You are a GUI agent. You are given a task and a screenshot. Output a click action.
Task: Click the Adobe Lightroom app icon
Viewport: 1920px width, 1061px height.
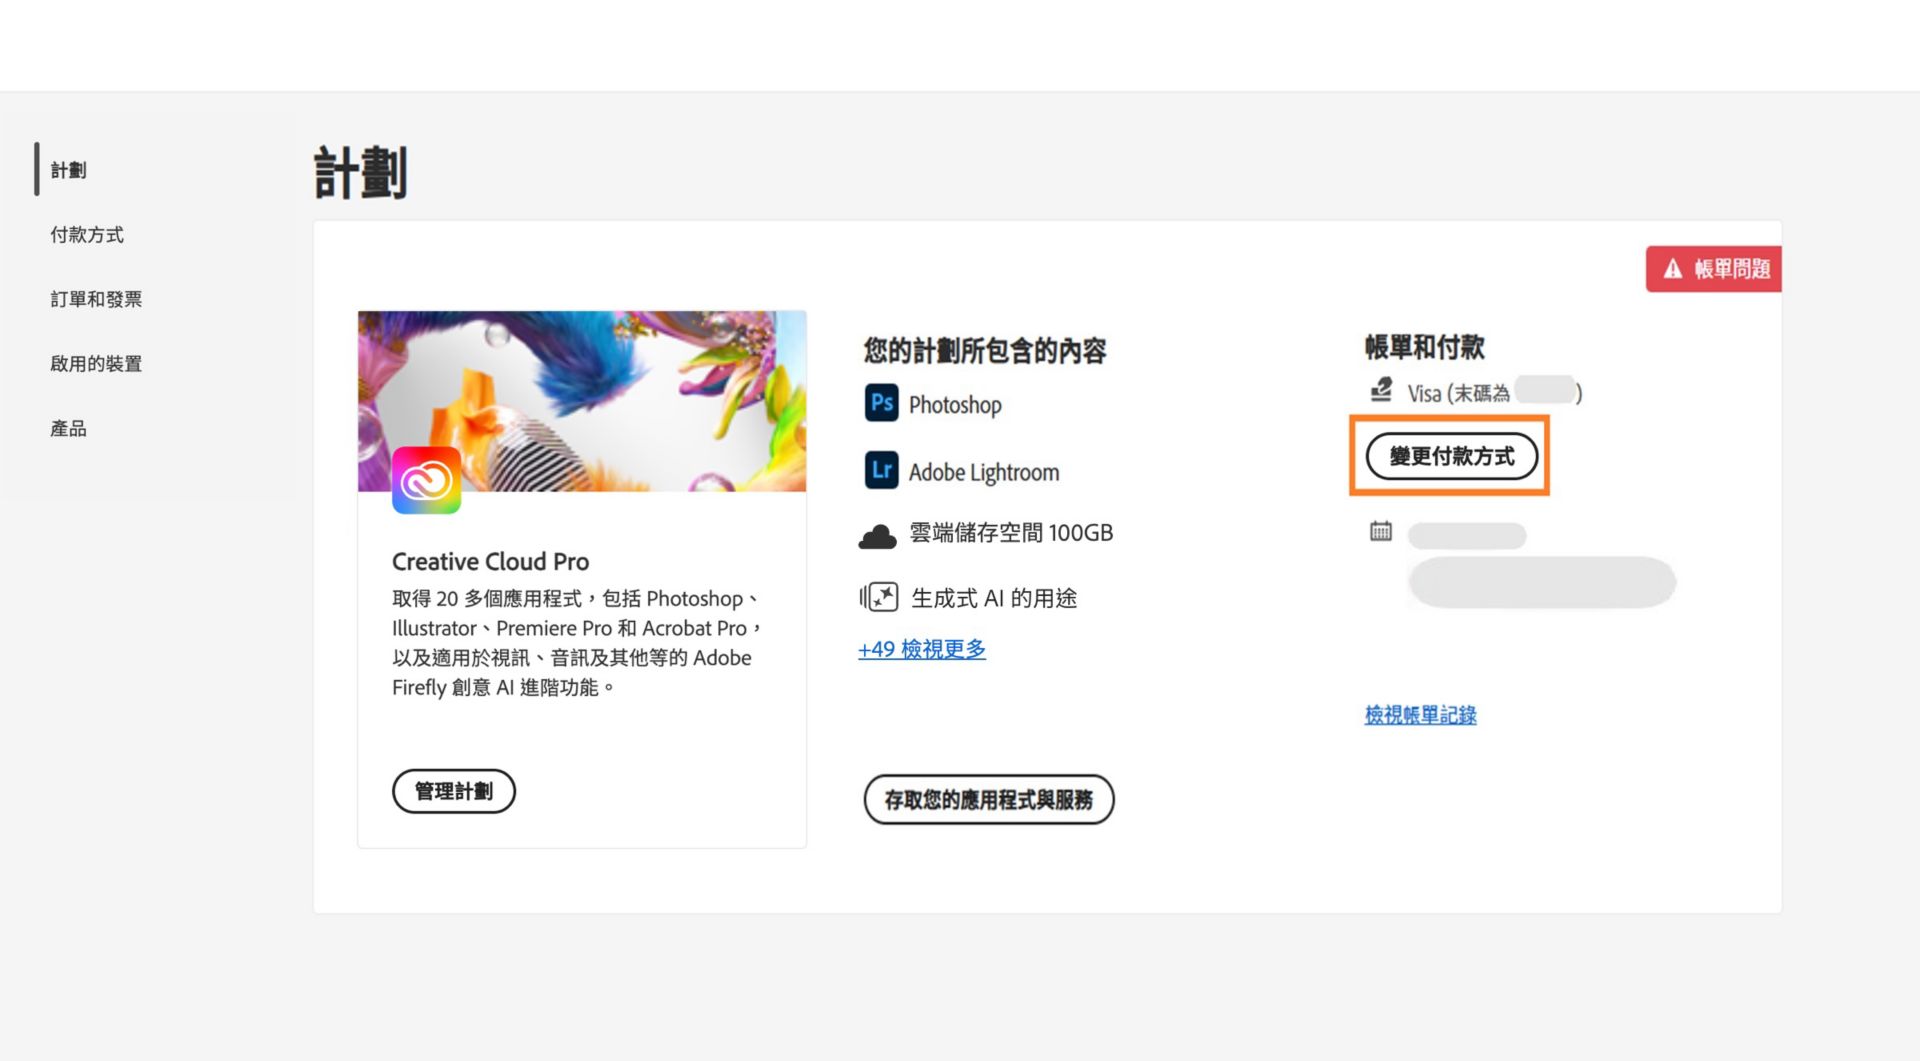(x=881, y=471)
